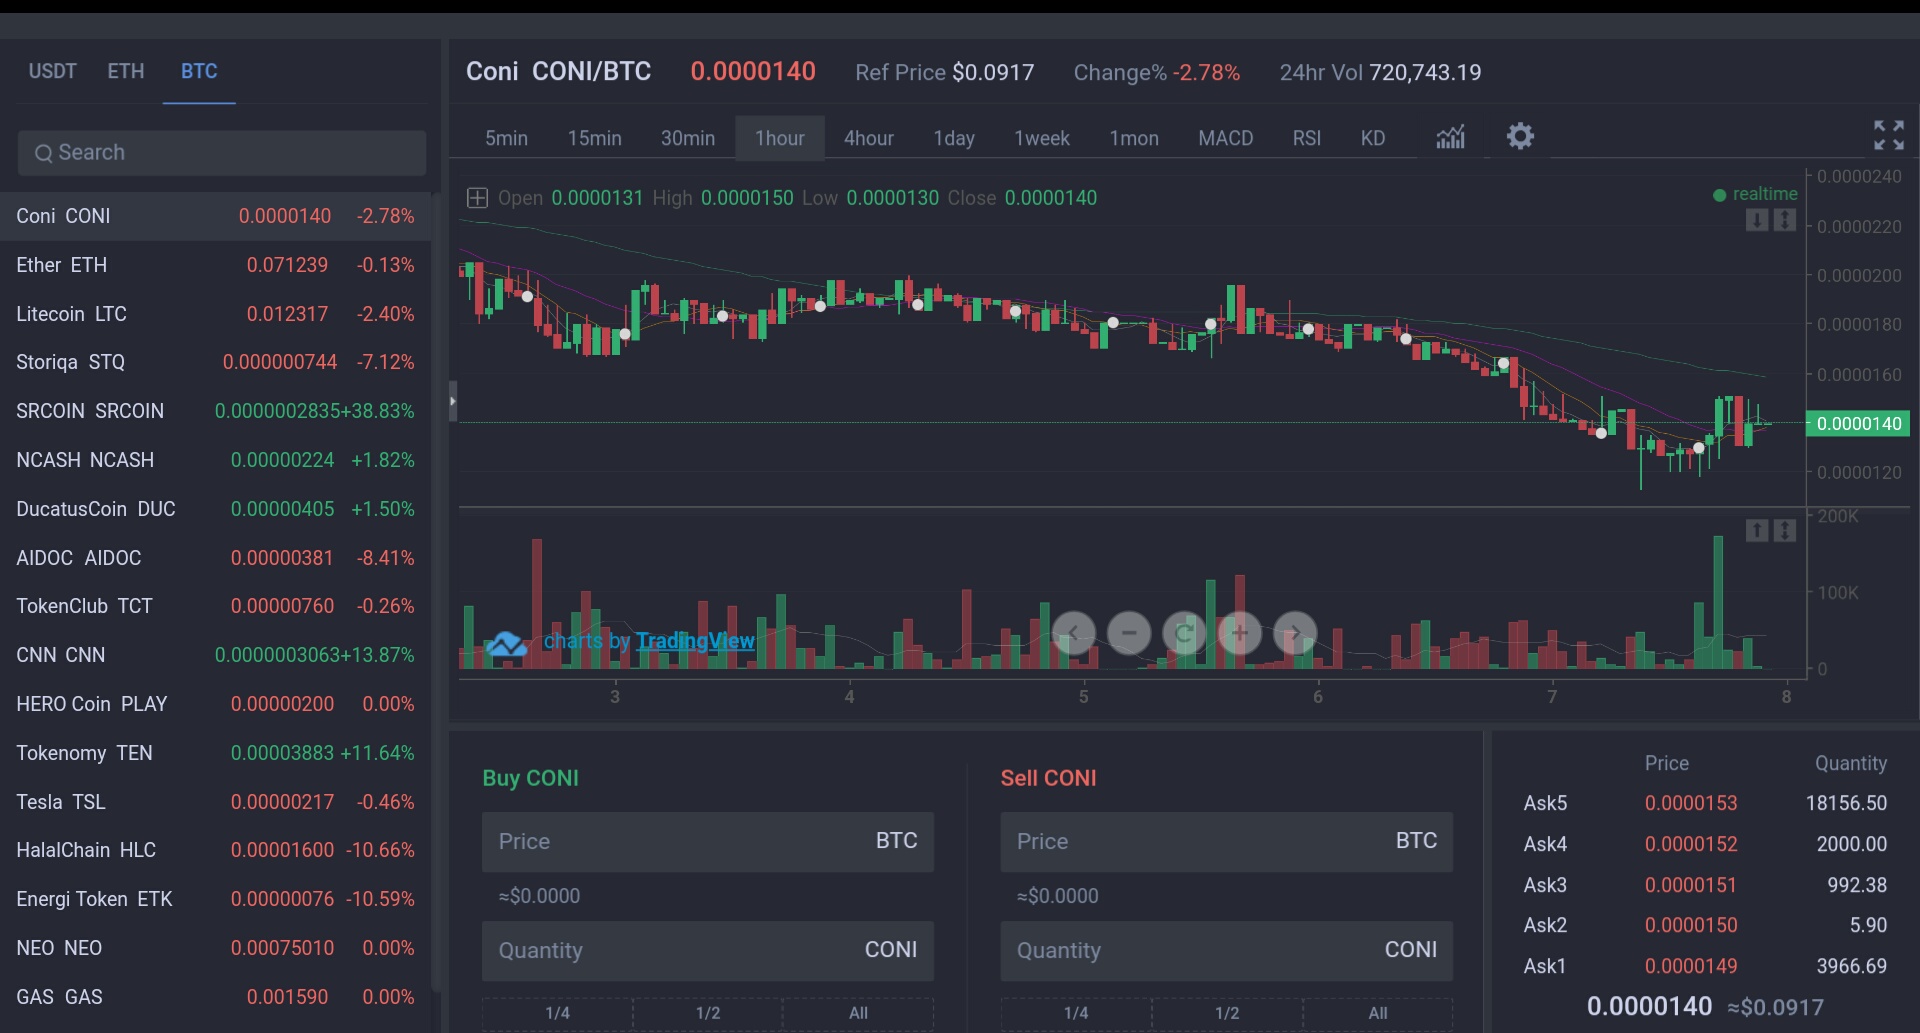Reset the chart view with circular arrow

pos(1184,633)
